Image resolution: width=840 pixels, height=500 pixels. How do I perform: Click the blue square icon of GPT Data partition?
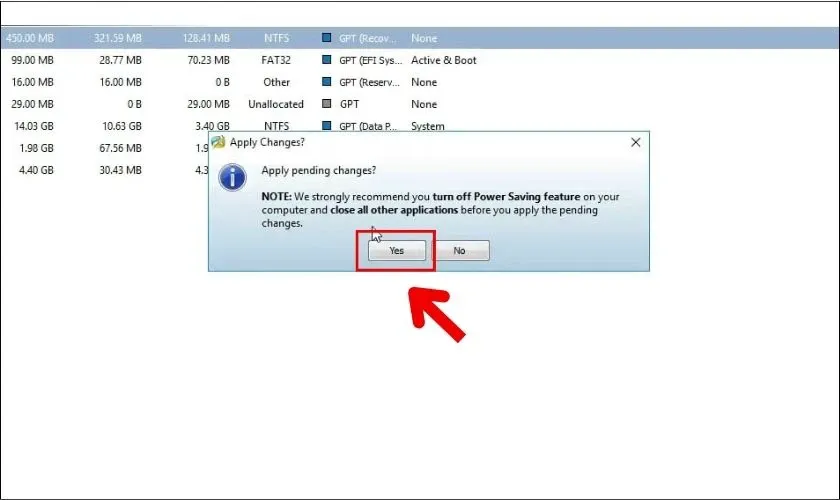[327, 126]
